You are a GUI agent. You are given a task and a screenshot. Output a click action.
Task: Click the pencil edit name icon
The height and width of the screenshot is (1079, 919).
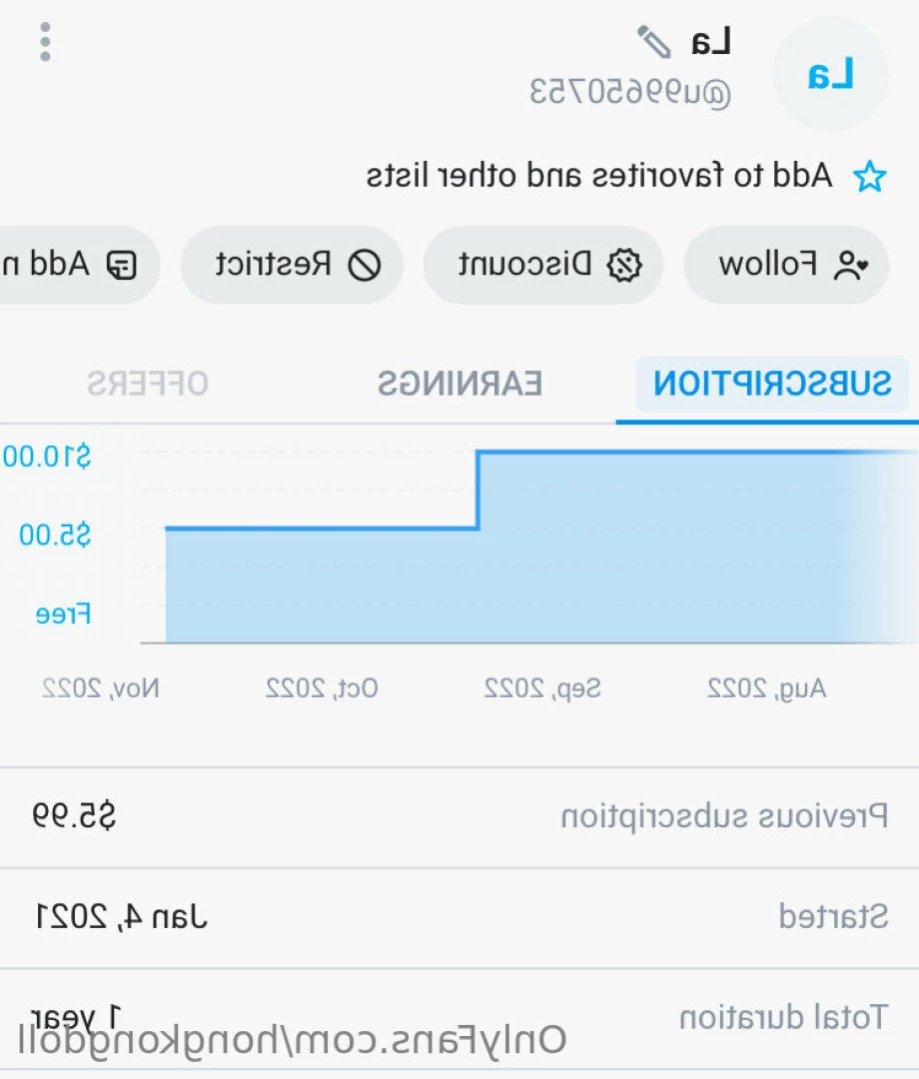[654, 42]
